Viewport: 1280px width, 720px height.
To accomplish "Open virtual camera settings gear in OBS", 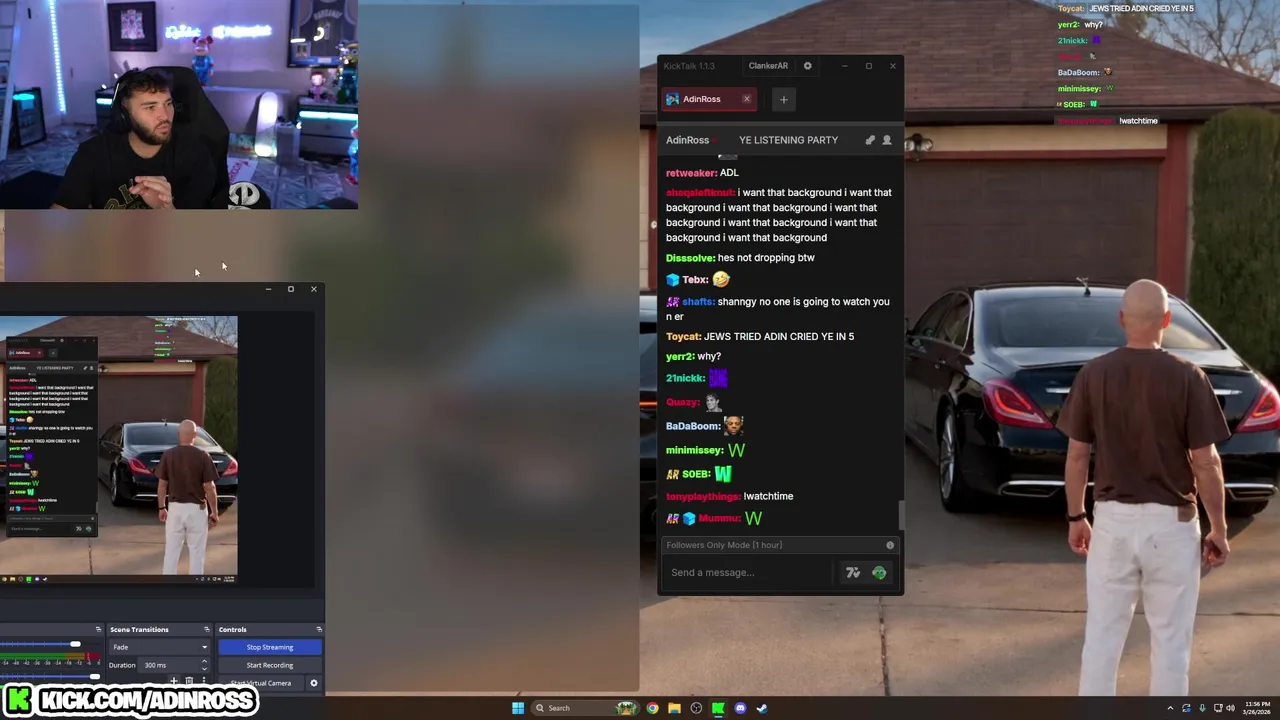I will 314,683.
